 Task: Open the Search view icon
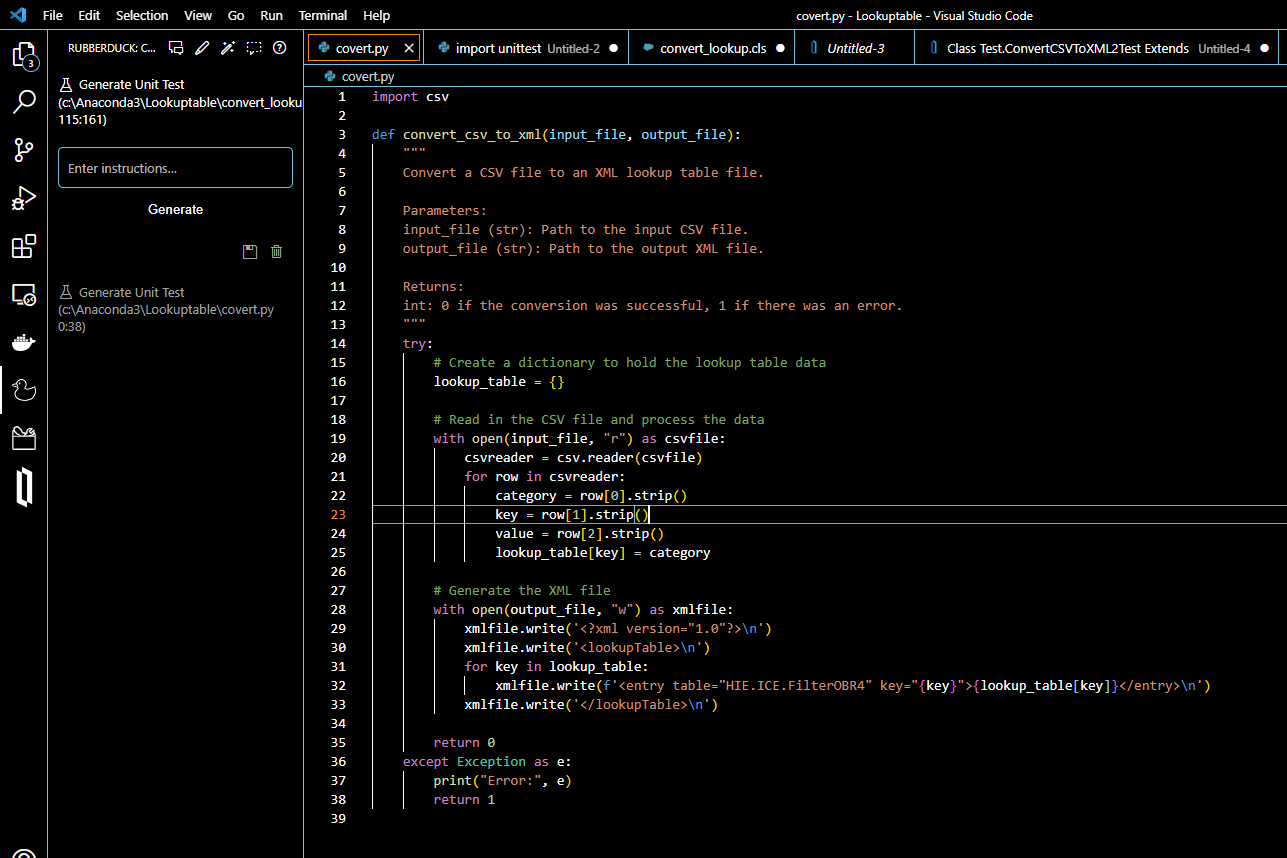pos(23,102)
